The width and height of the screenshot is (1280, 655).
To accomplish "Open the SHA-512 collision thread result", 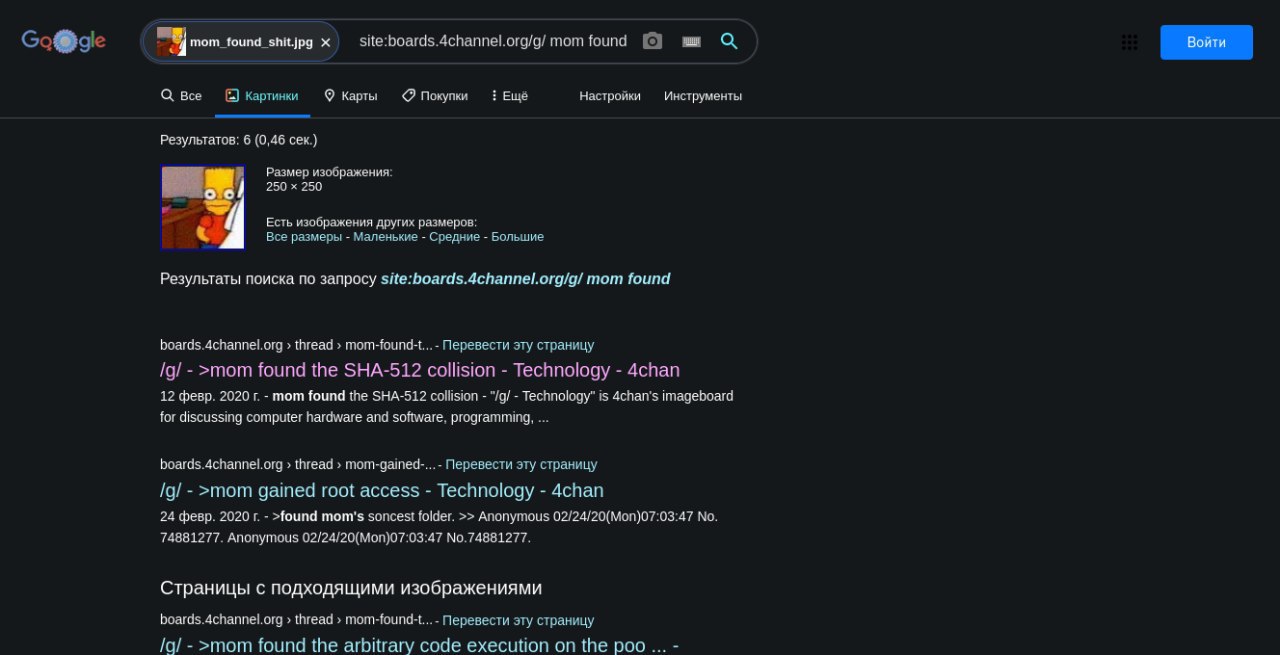I will [x=420, y=370].
